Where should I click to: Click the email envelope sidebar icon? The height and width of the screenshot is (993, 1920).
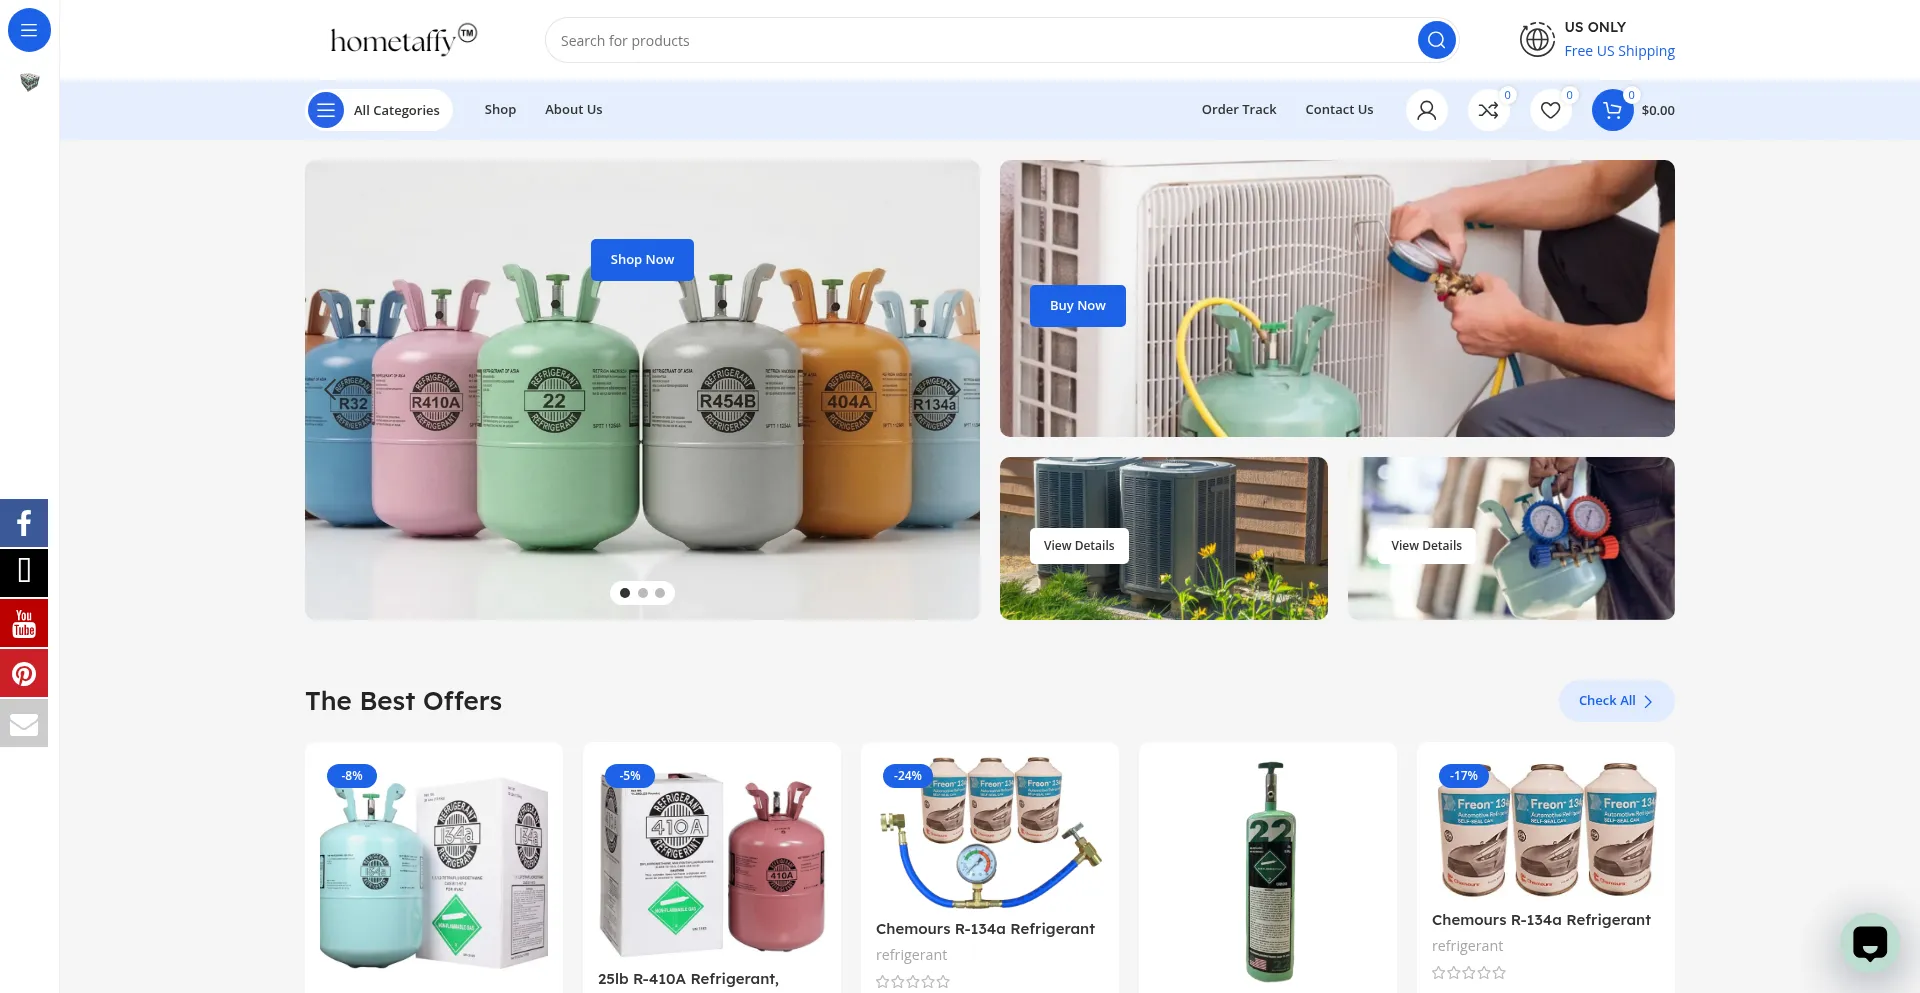pyautogui.click(x=24, y=723)
